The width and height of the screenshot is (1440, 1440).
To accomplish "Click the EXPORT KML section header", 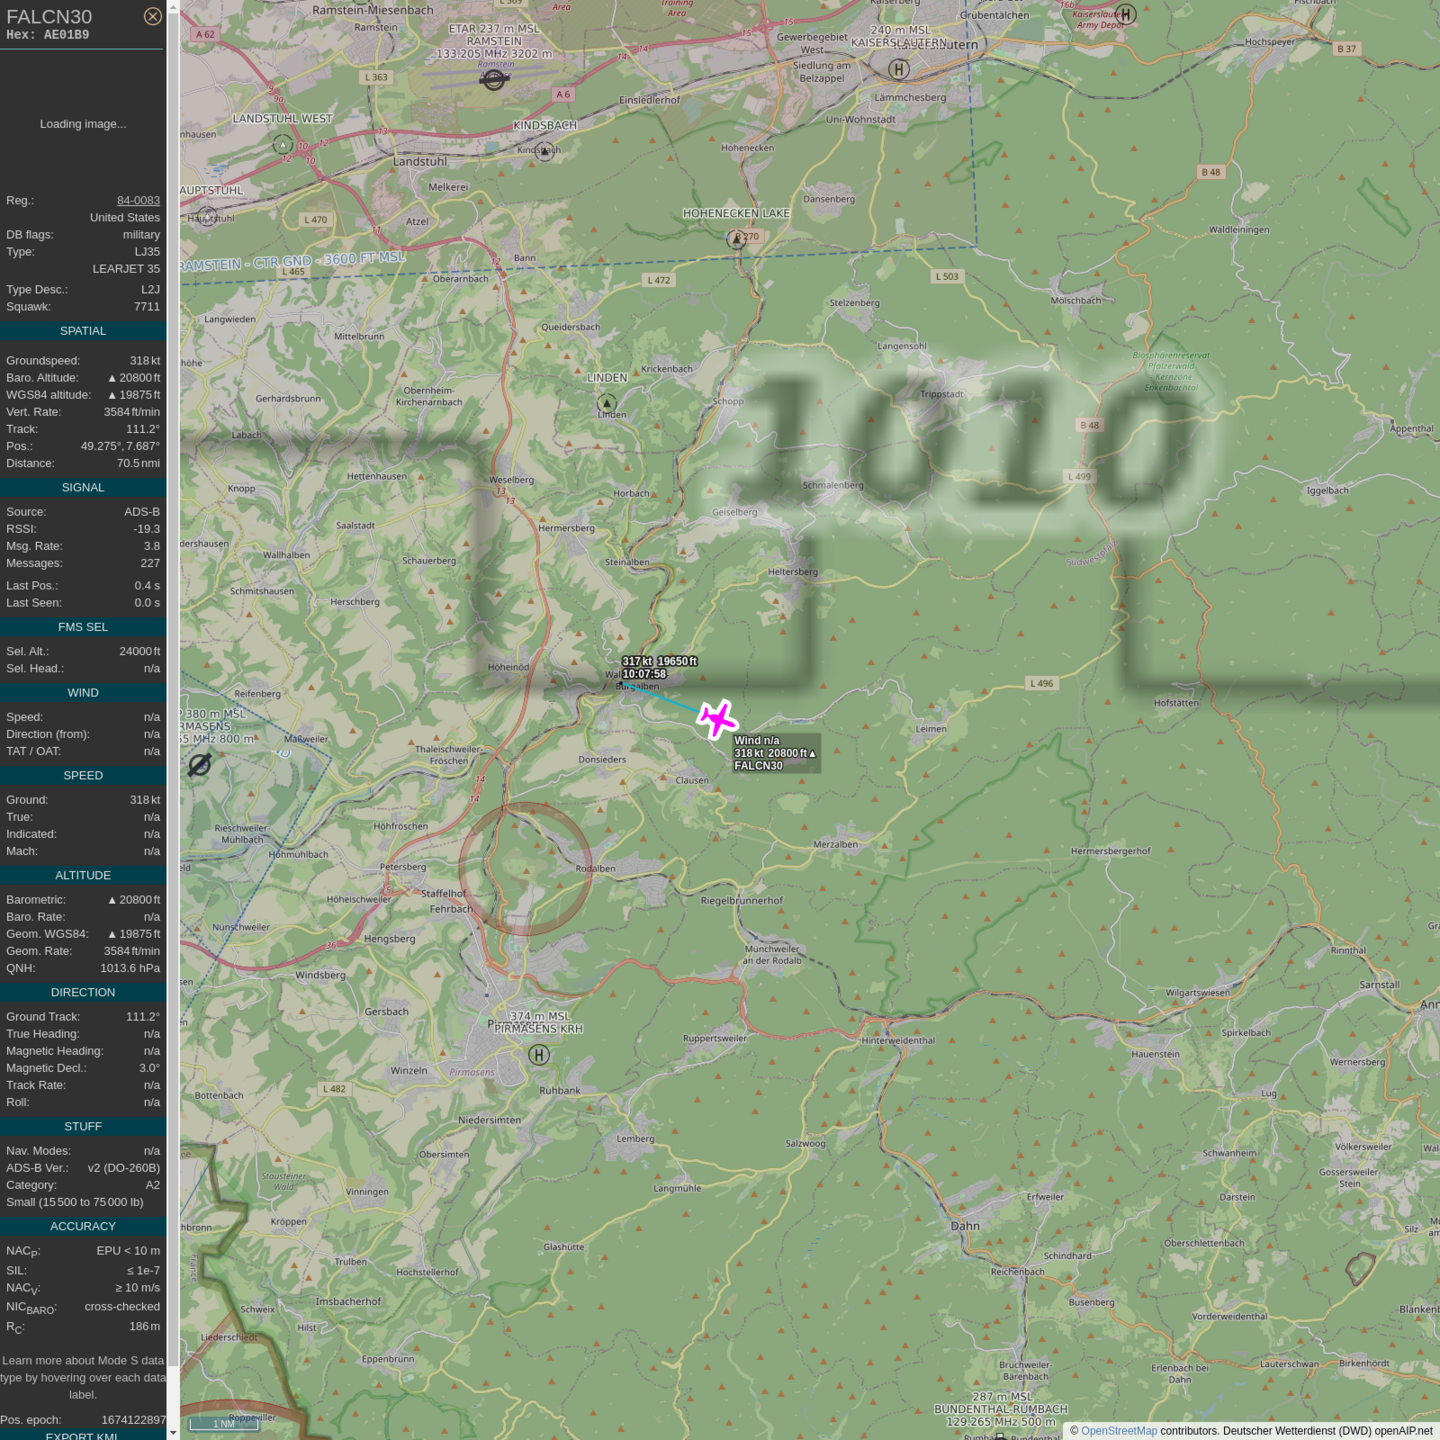I will [x=82, y=1435].
